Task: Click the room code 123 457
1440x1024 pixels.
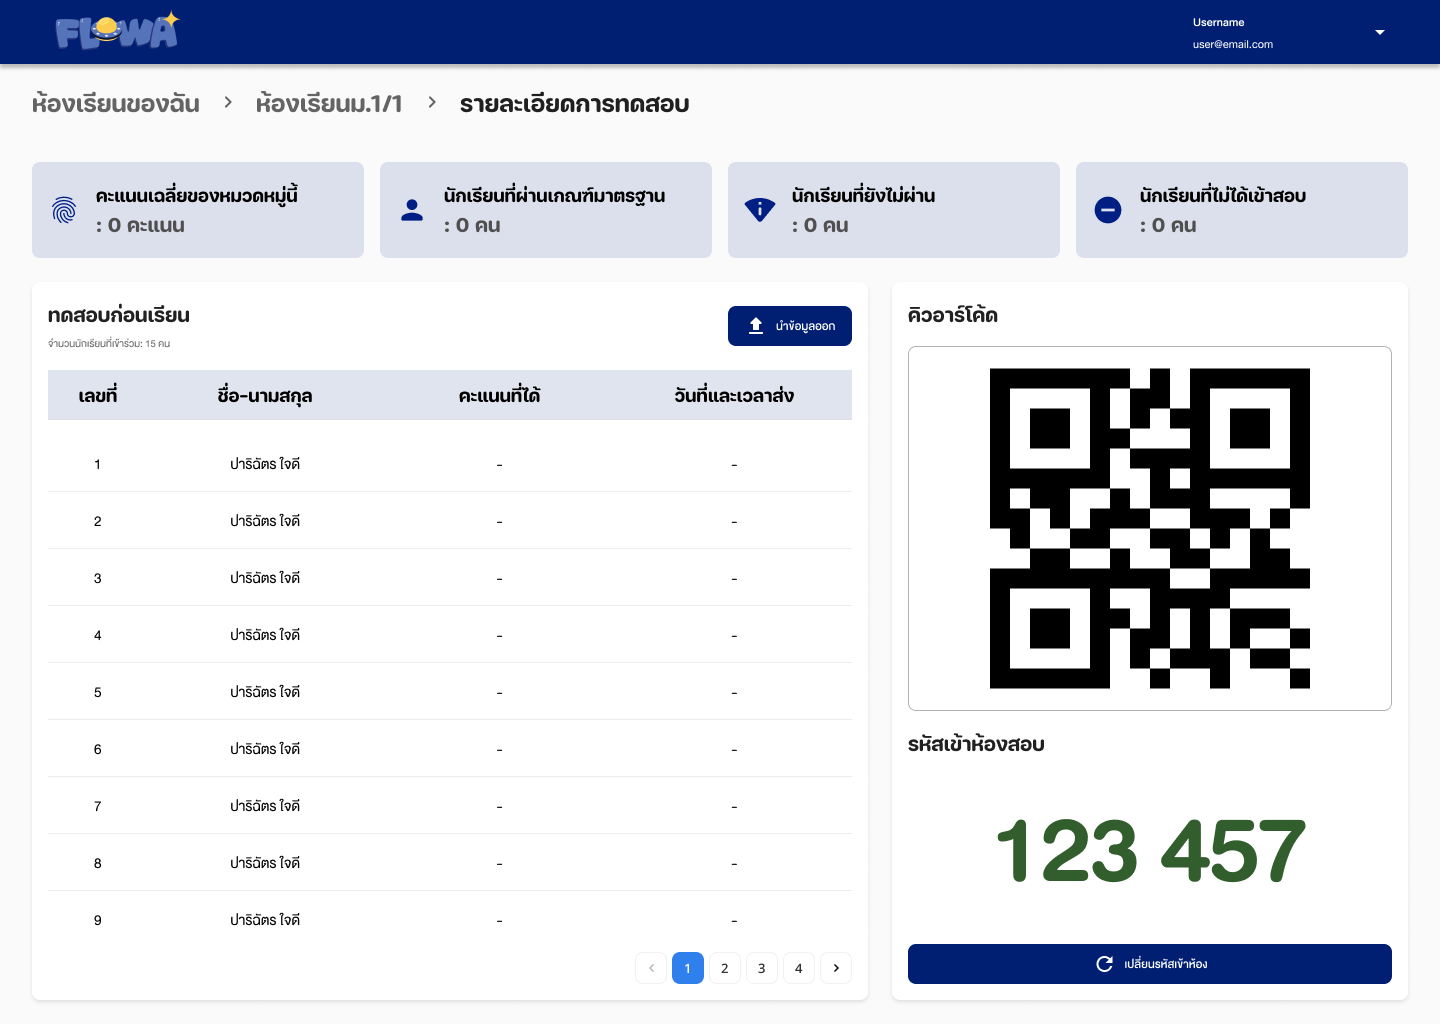Action: [x=1150, y=851]
